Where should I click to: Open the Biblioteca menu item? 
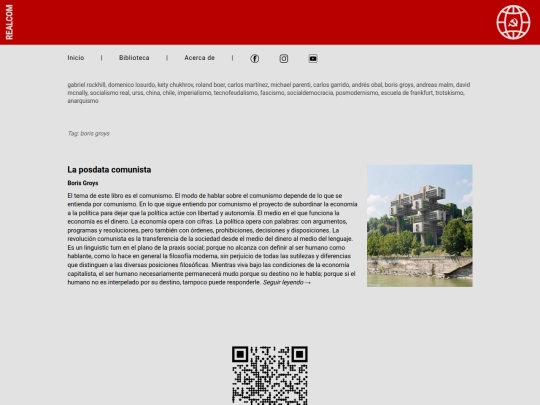(134, 58)
